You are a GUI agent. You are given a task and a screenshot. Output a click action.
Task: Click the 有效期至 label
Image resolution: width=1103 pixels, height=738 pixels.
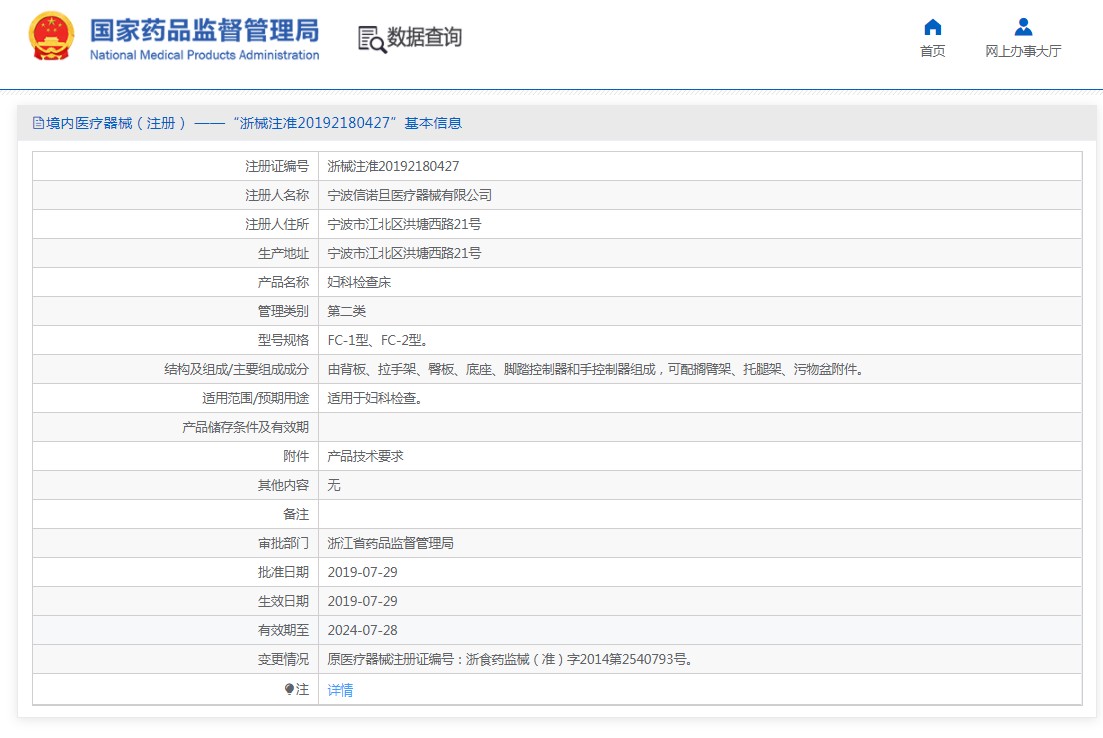283,630
